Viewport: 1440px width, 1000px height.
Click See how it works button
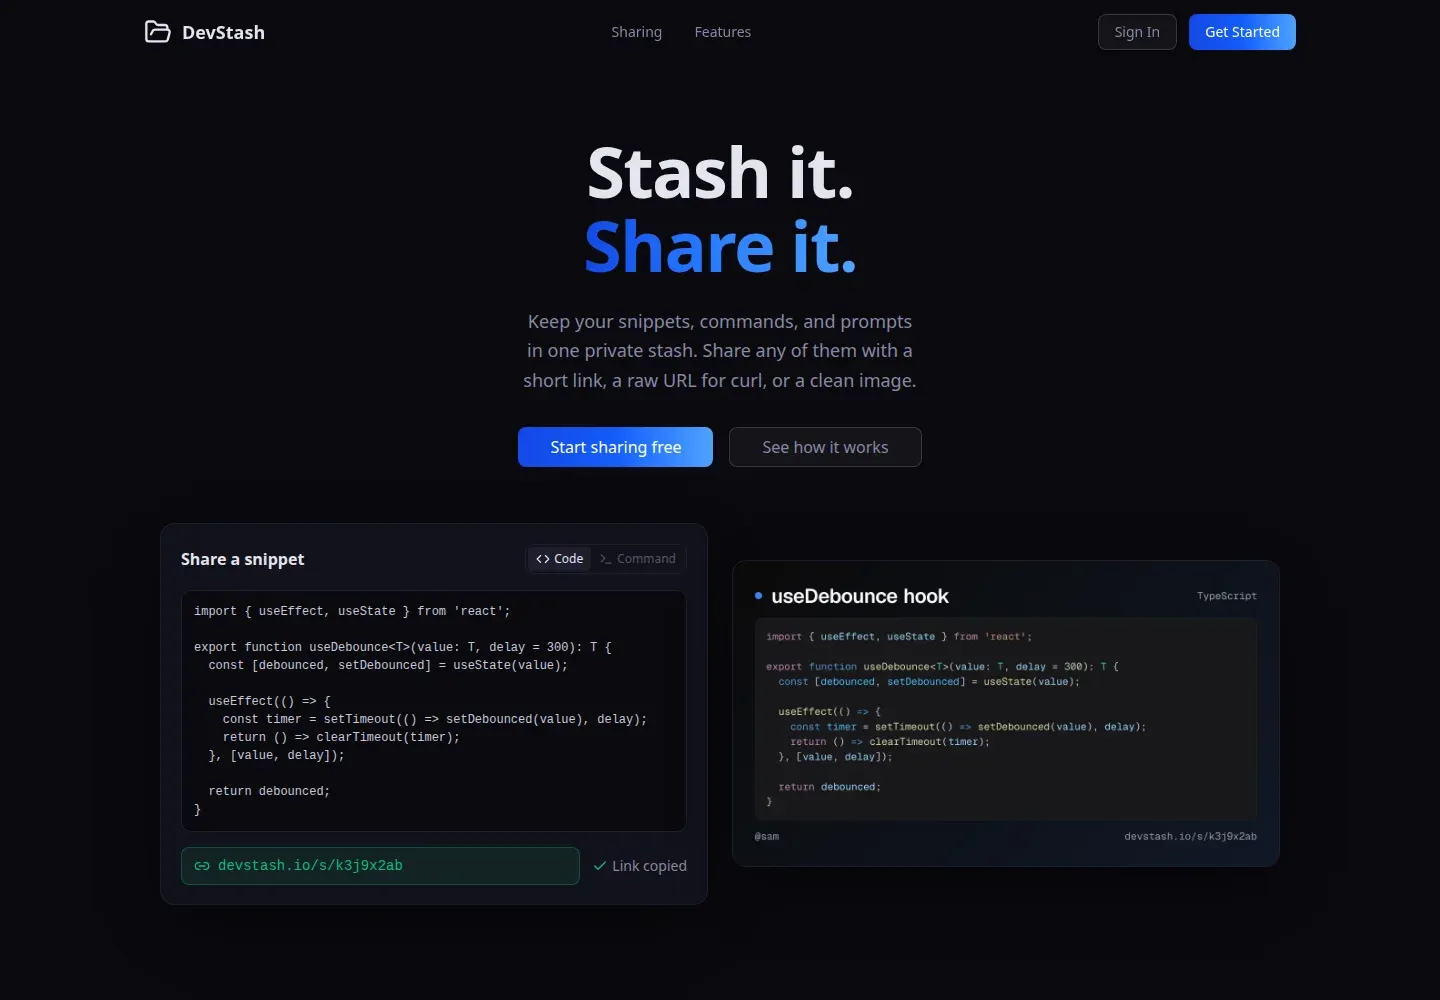825,447
